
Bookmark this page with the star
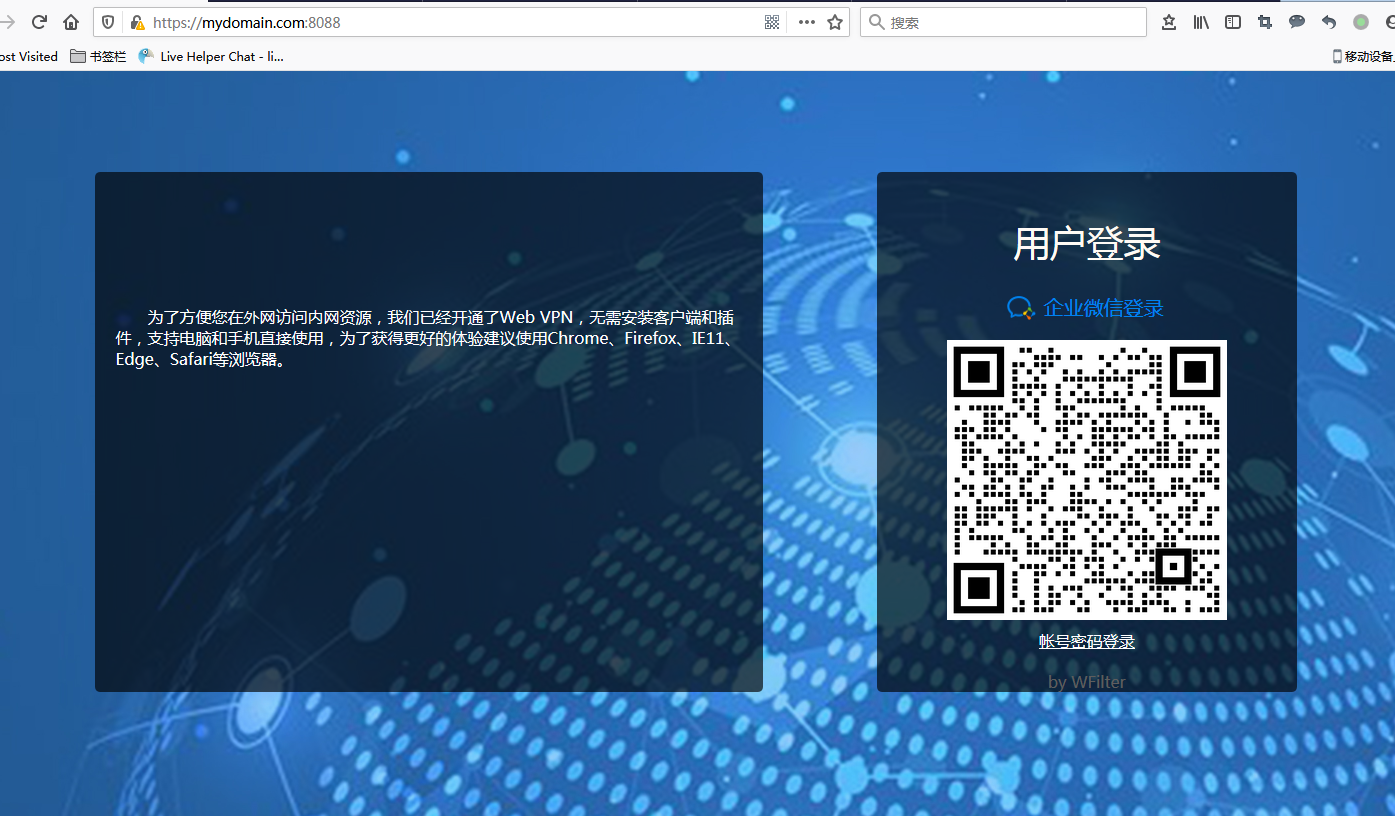835,22
